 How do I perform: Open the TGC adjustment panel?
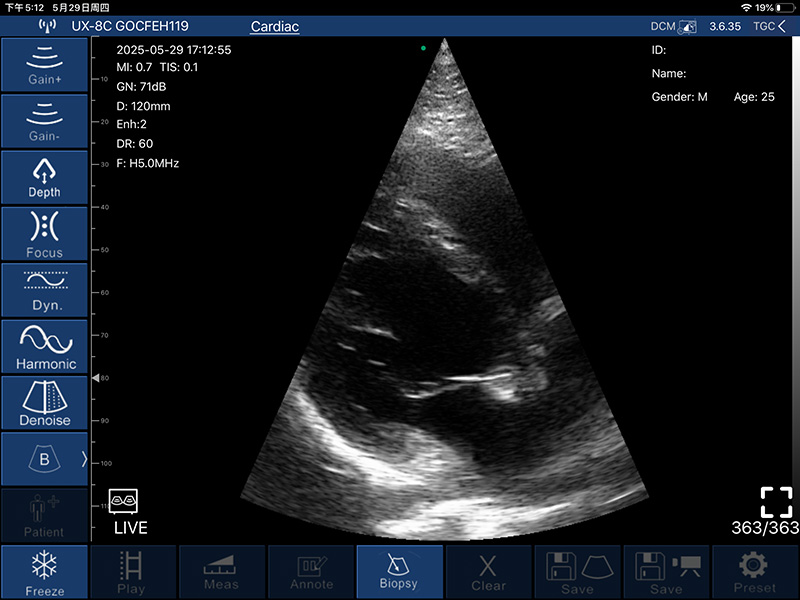coord(767,26)
